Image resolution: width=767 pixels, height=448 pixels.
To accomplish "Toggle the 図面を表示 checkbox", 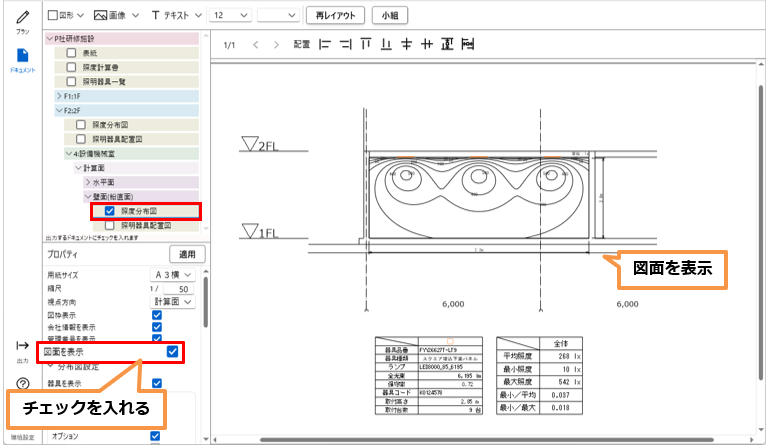I will (173, 351).
